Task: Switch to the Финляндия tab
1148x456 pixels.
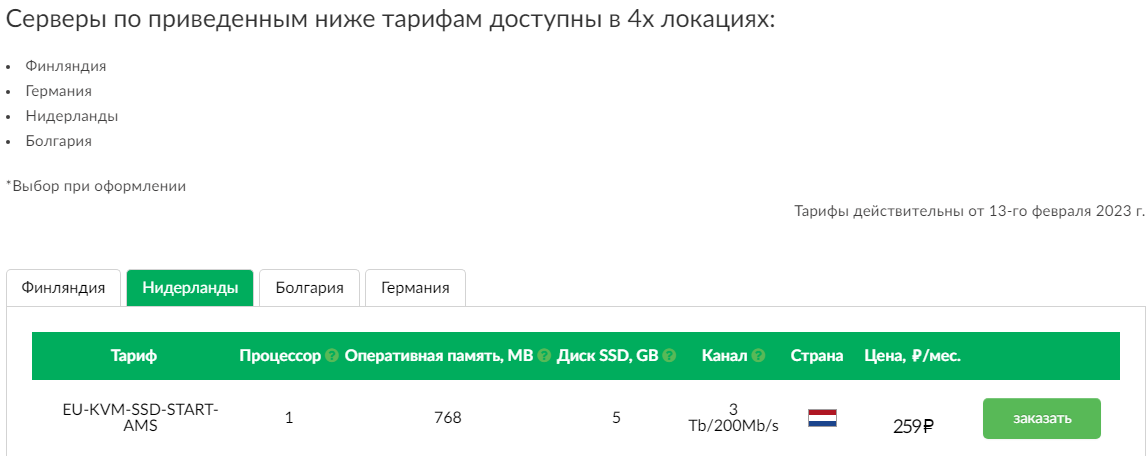Action: point(63,288)
